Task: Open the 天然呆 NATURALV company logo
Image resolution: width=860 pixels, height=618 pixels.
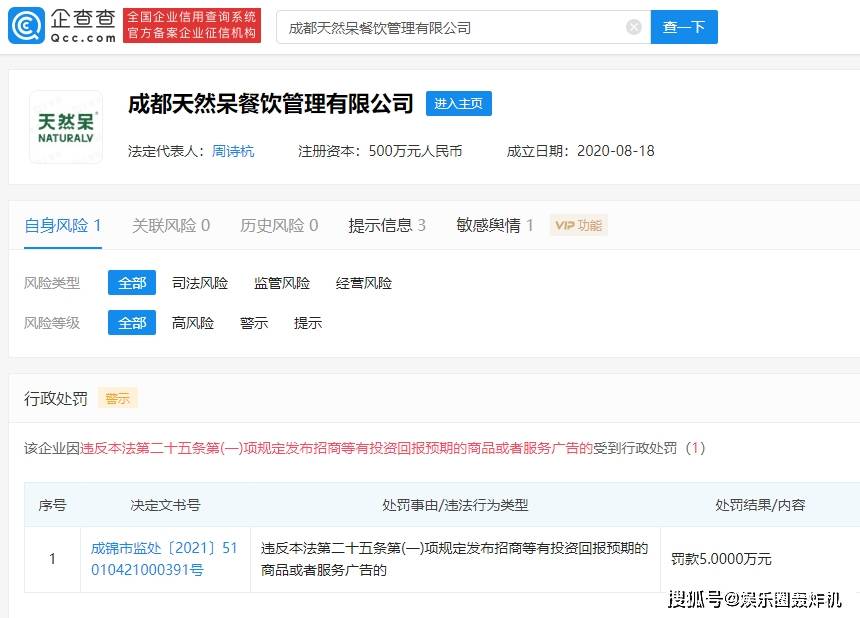Action: (66, 127)
